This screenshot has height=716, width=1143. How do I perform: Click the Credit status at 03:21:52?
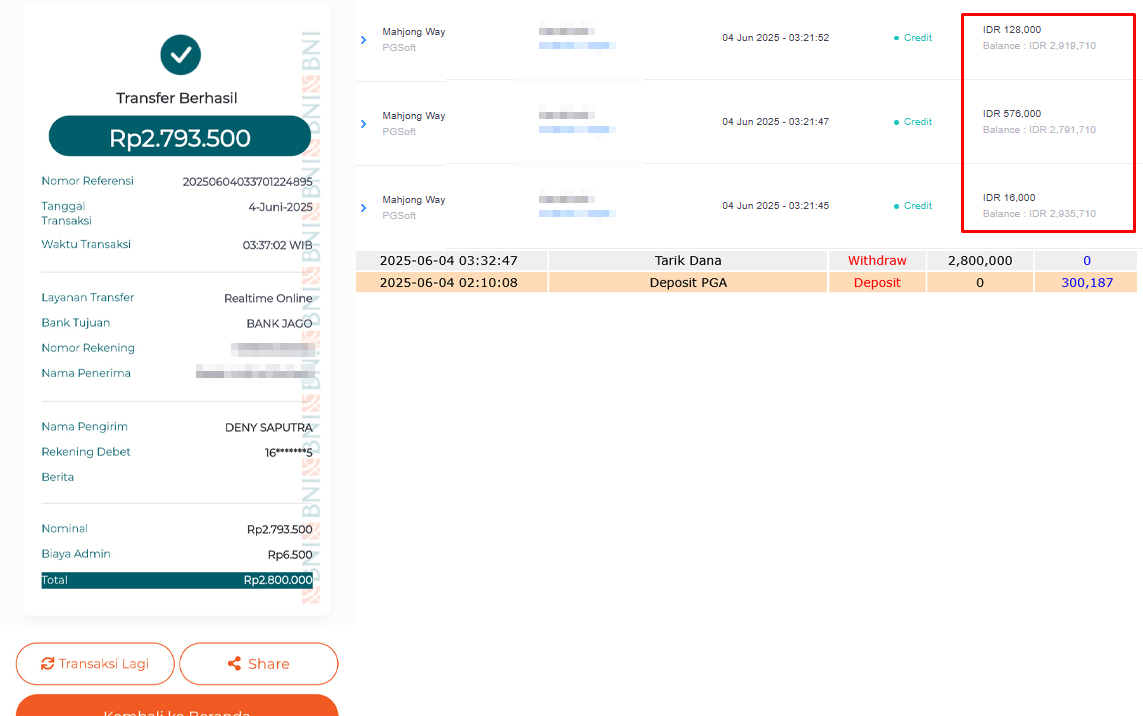point(913,38)
